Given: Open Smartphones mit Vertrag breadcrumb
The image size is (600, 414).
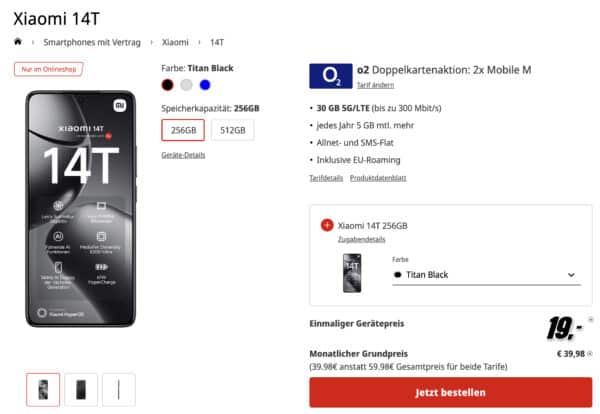Looking at the screenshot, I should [x=92, y=42].
